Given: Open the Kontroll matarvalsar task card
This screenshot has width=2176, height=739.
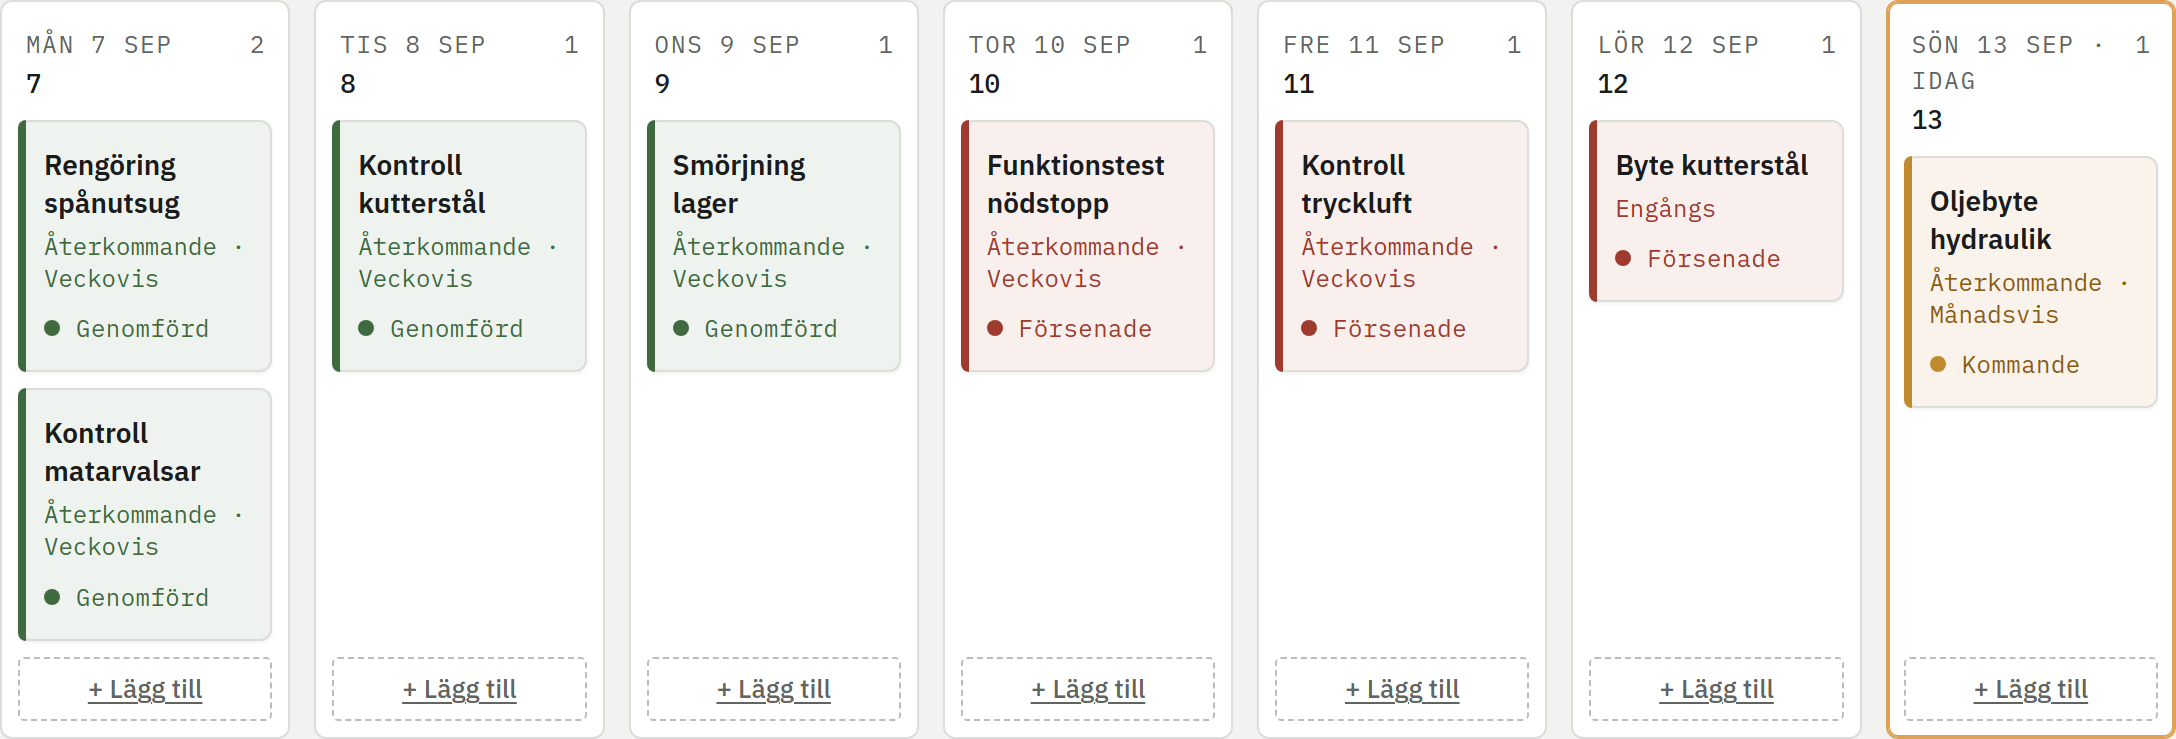Looking at the screenshot, I should pos(145,514).
